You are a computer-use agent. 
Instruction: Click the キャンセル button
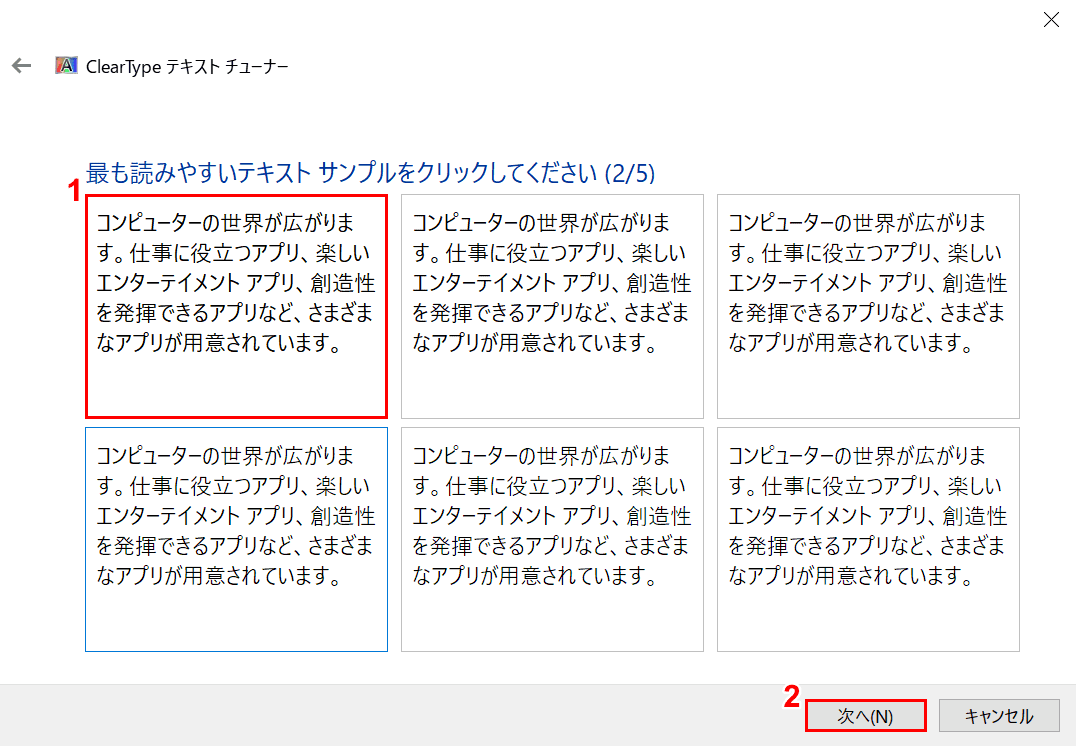[998, 716]
